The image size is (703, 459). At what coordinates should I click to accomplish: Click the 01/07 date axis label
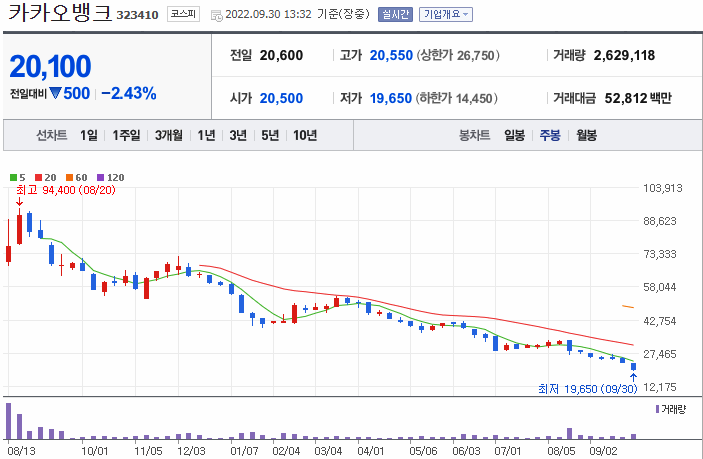244,450
